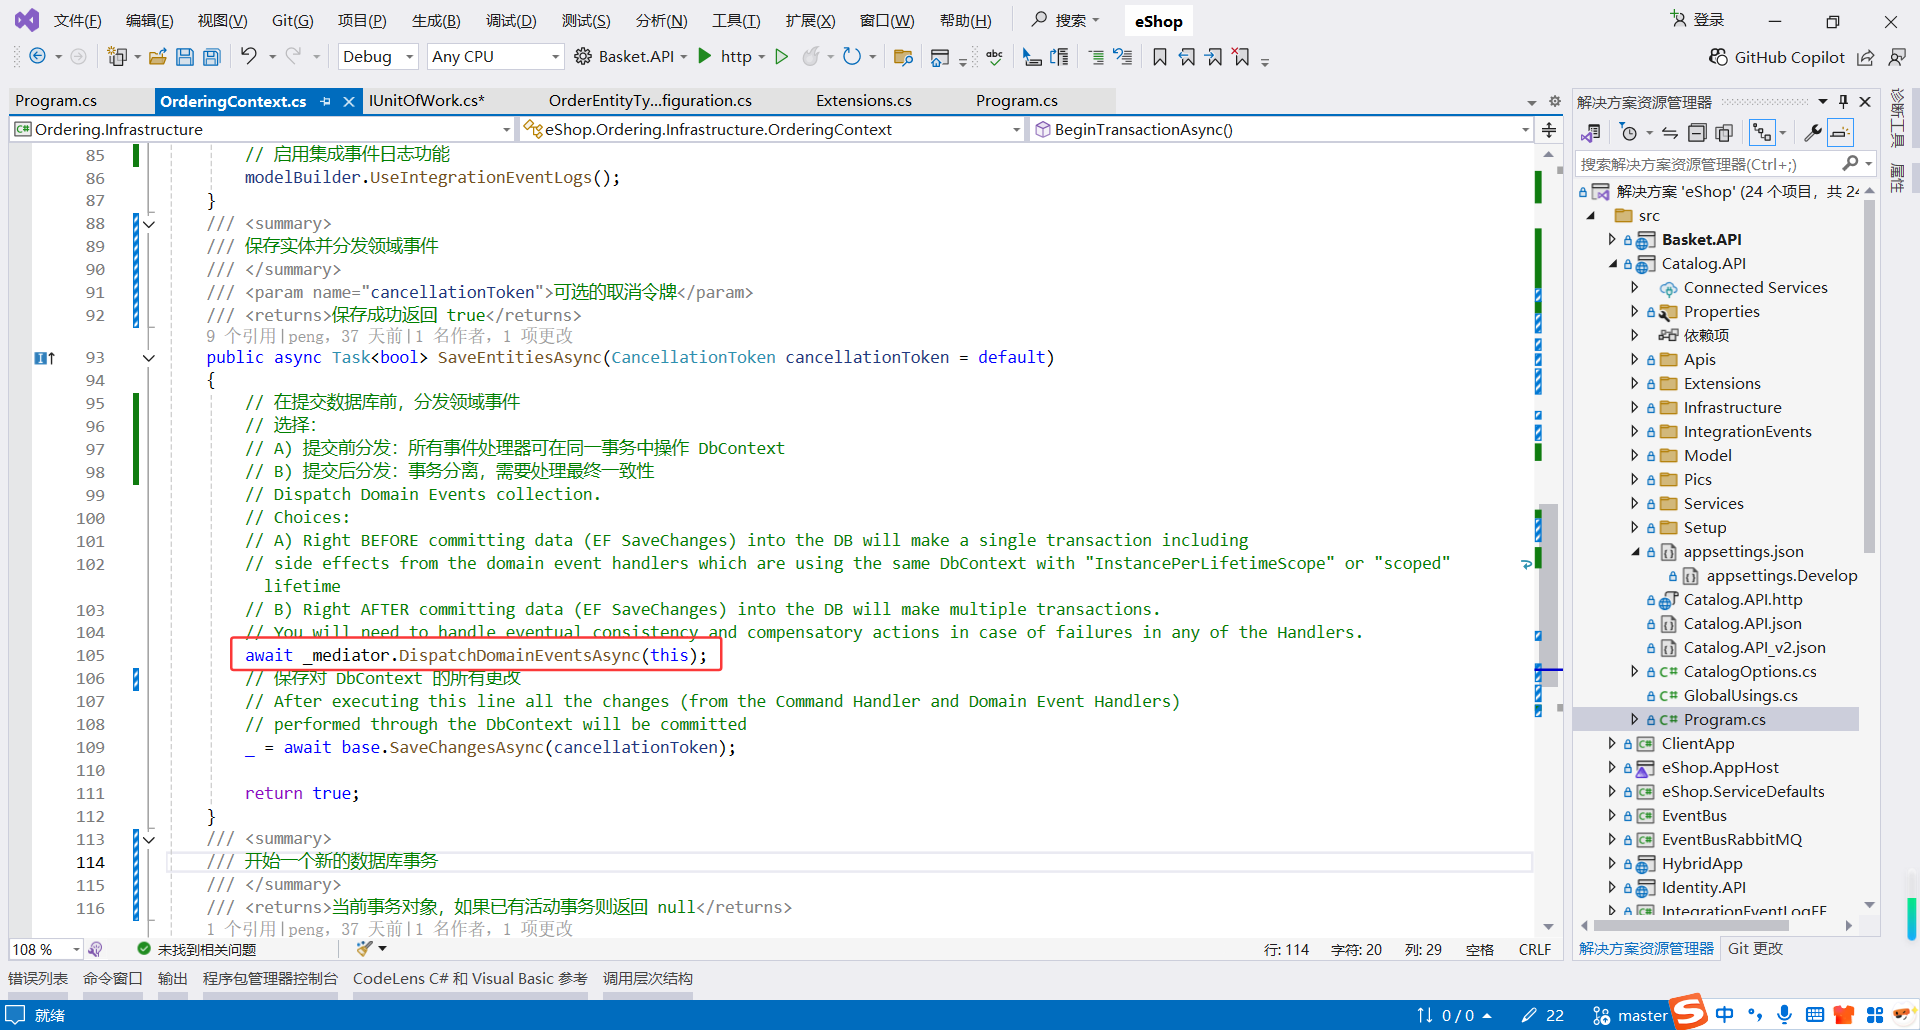Open Git 更改 from the status bar
1920x1030 pixels.
[1755, 949]
